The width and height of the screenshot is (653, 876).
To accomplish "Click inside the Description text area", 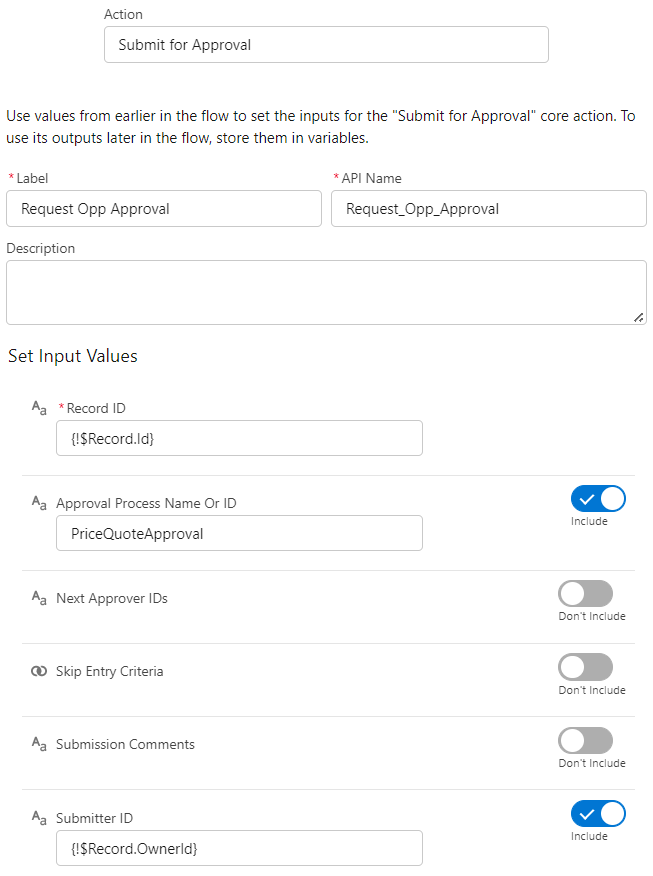I will [326, 292].
